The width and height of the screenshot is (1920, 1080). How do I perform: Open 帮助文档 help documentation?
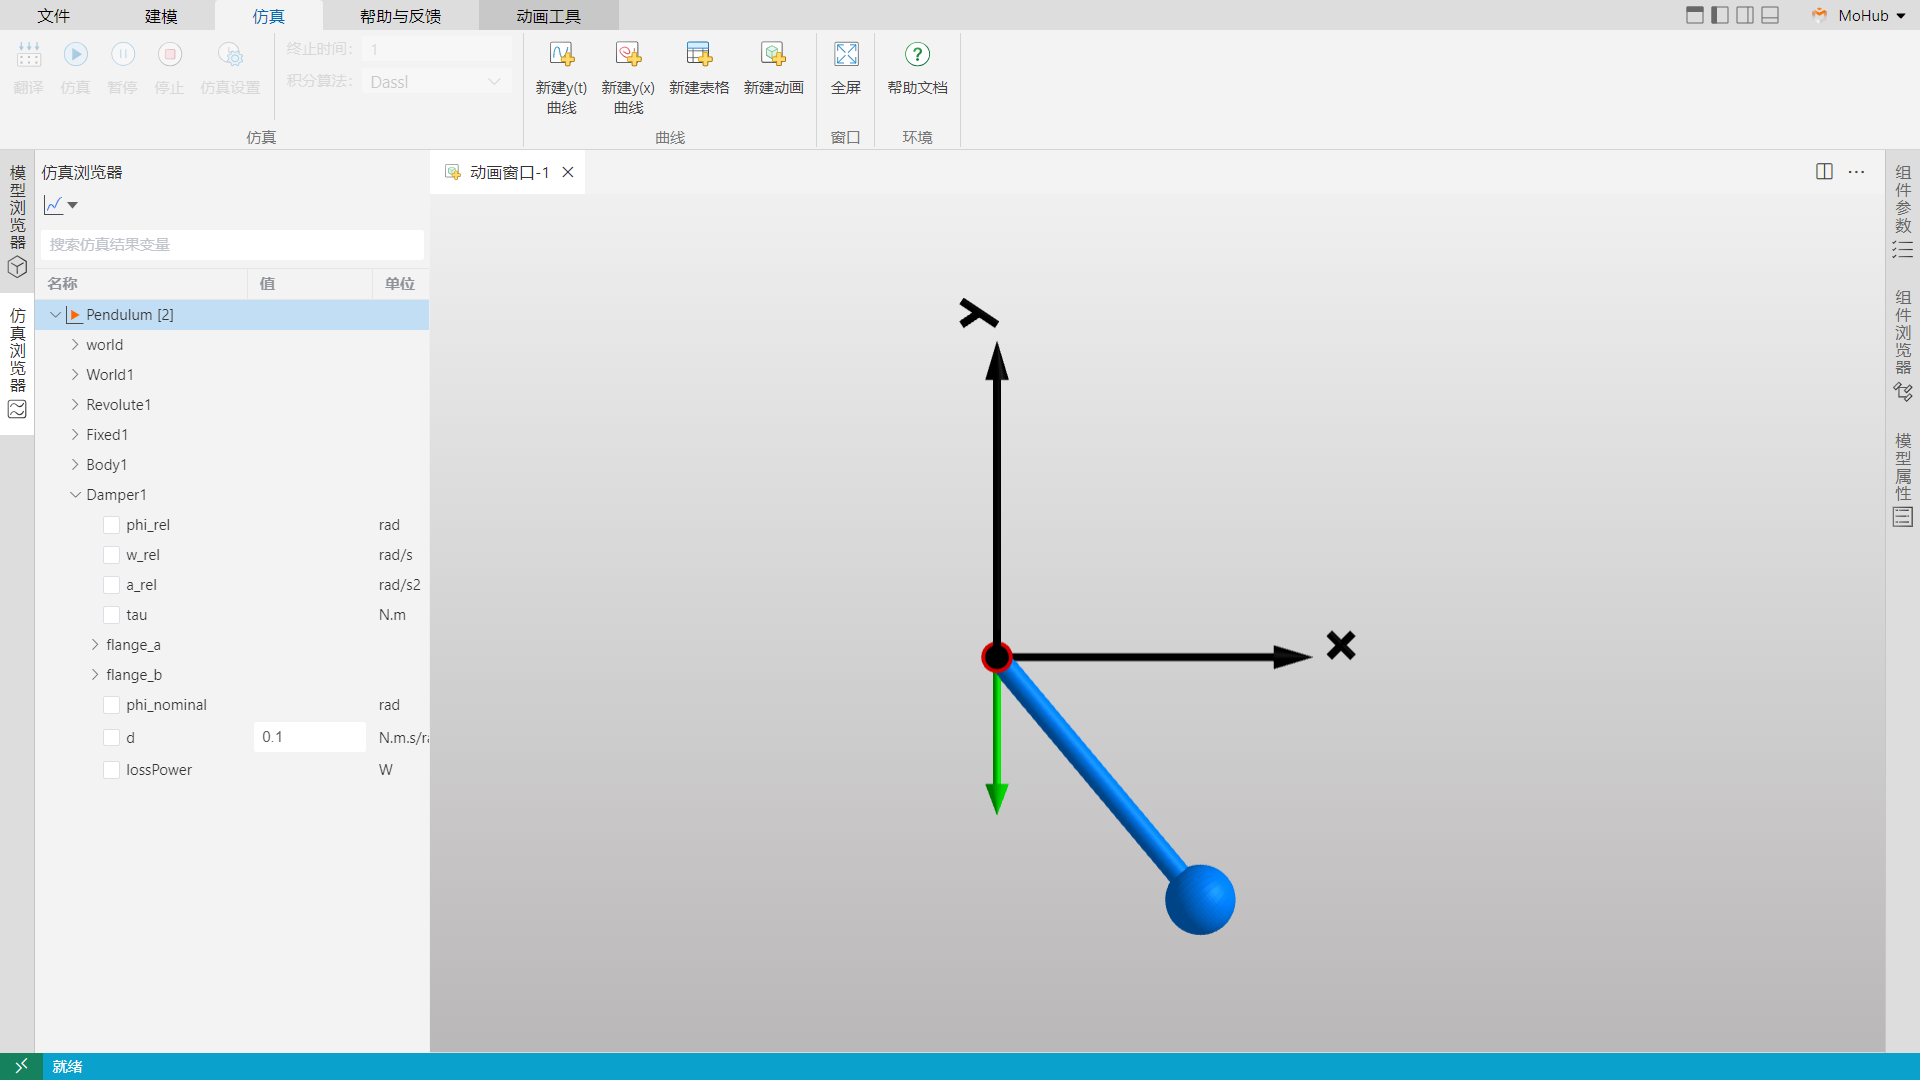(917, 55)
